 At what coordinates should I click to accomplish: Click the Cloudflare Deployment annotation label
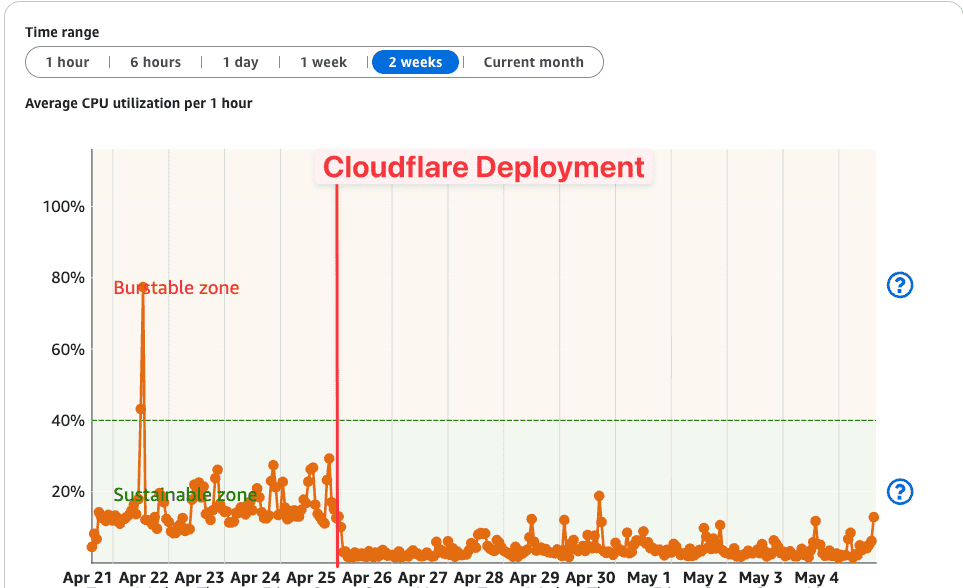click(483, 167)
